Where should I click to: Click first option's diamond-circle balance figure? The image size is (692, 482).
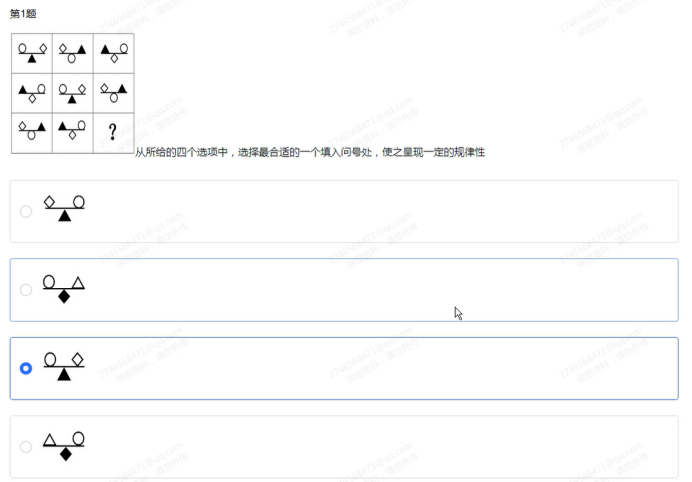point(64,208)
